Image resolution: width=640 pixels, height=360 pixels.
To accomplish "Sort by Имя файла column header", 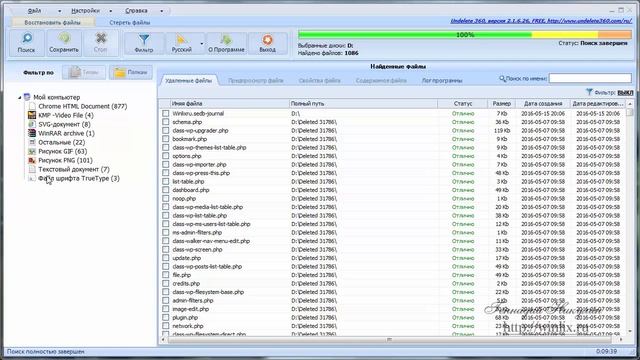I will coord(229,104).
